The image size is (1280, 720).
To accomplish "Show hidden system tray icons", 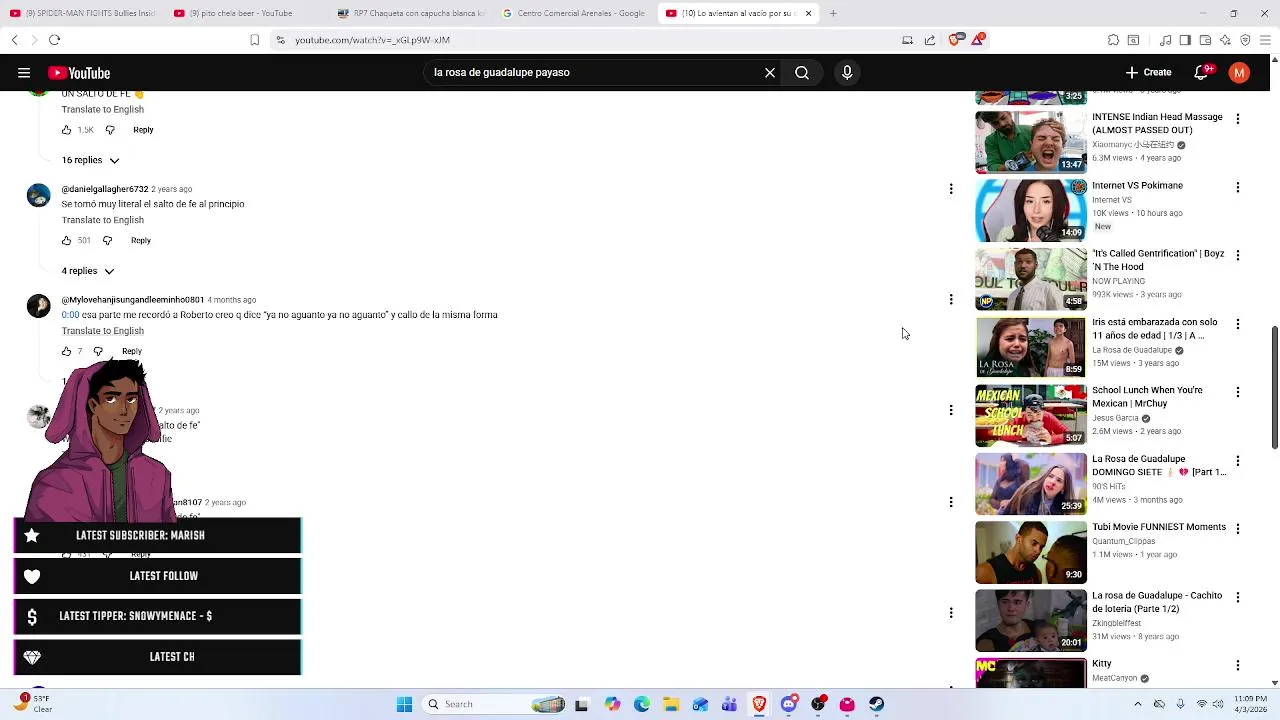I will pos(1137,705).
